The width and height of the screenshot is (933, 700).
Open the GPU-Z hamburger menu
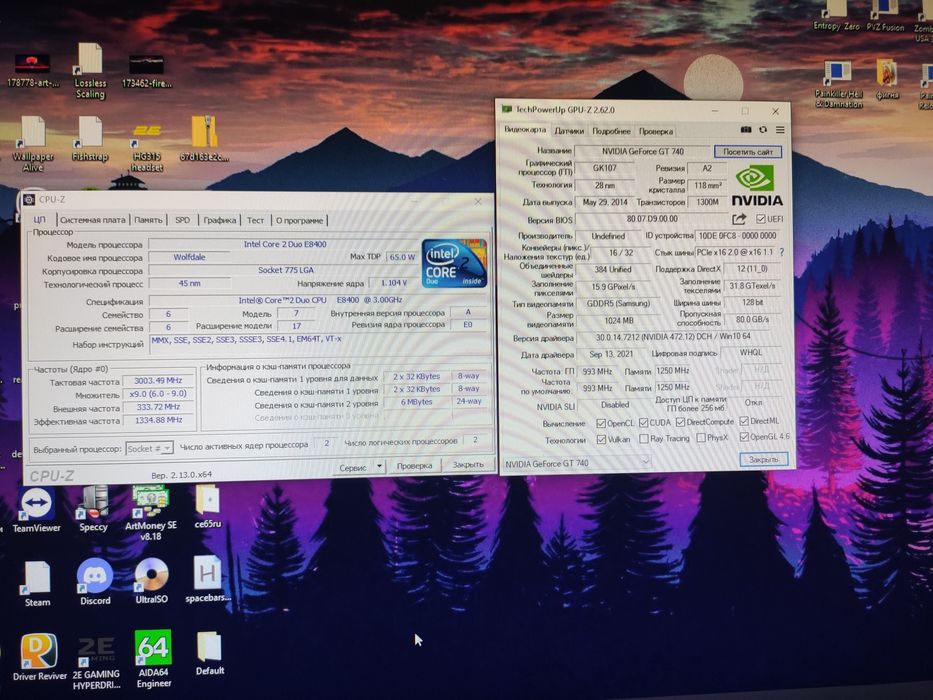pyautogui.click(x=780, y=130)
